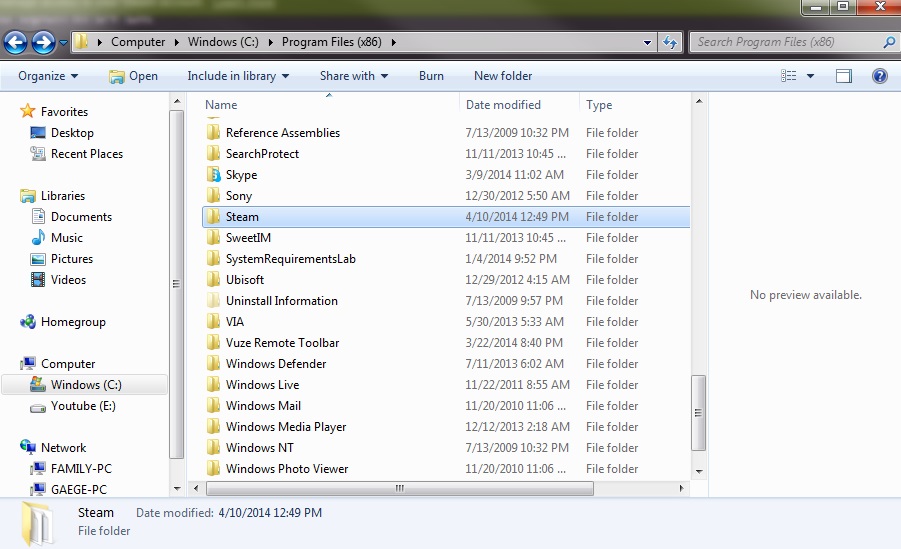Select the SearchProtect folder
This screenshot has height=549, width=901.
click(262, 153)
